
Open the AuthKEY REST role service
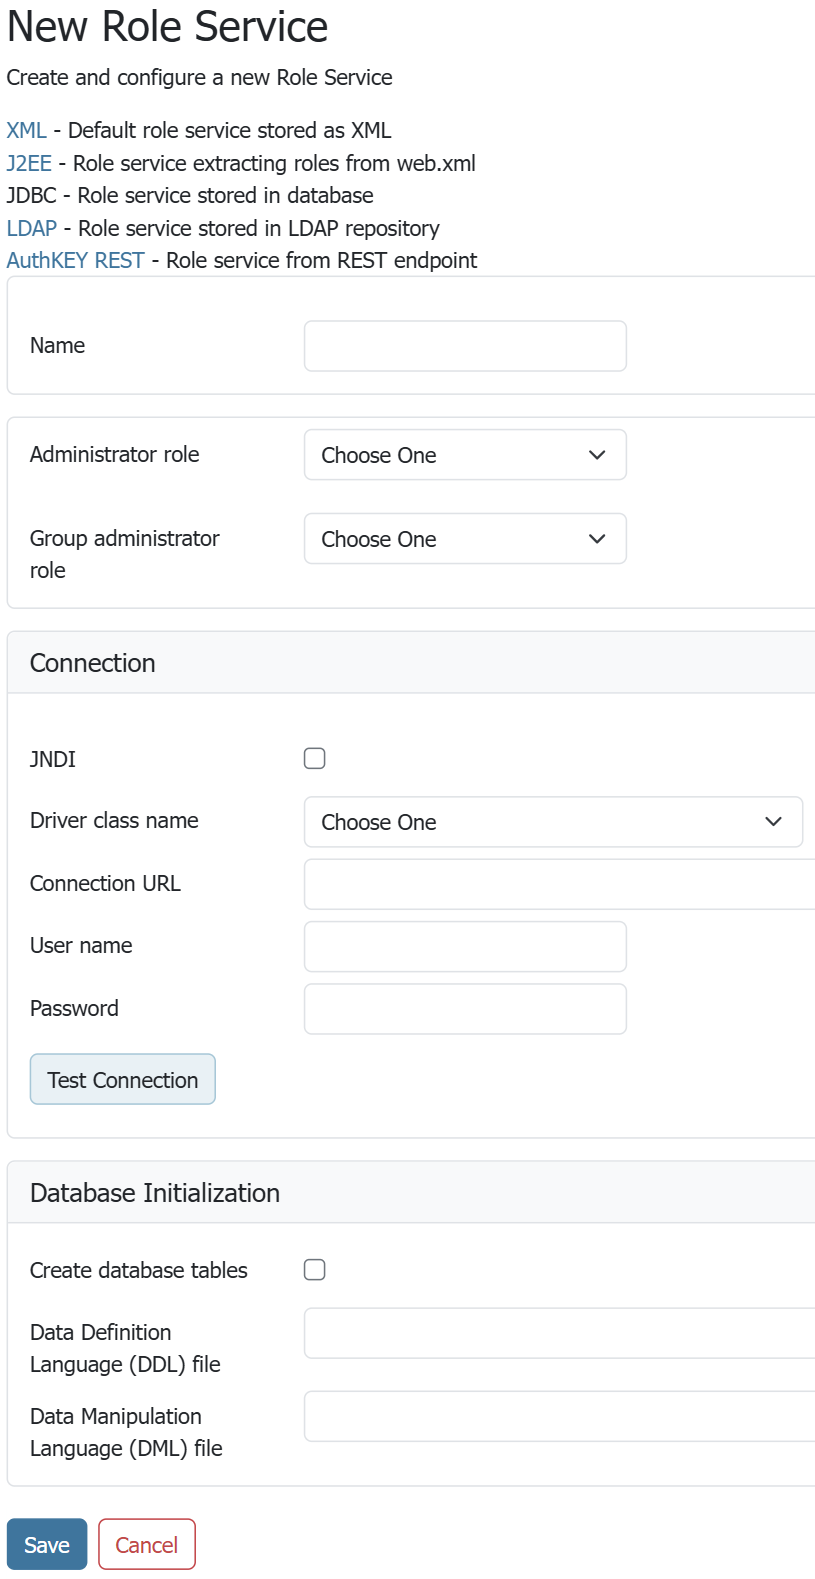click(x=76, y=261)
